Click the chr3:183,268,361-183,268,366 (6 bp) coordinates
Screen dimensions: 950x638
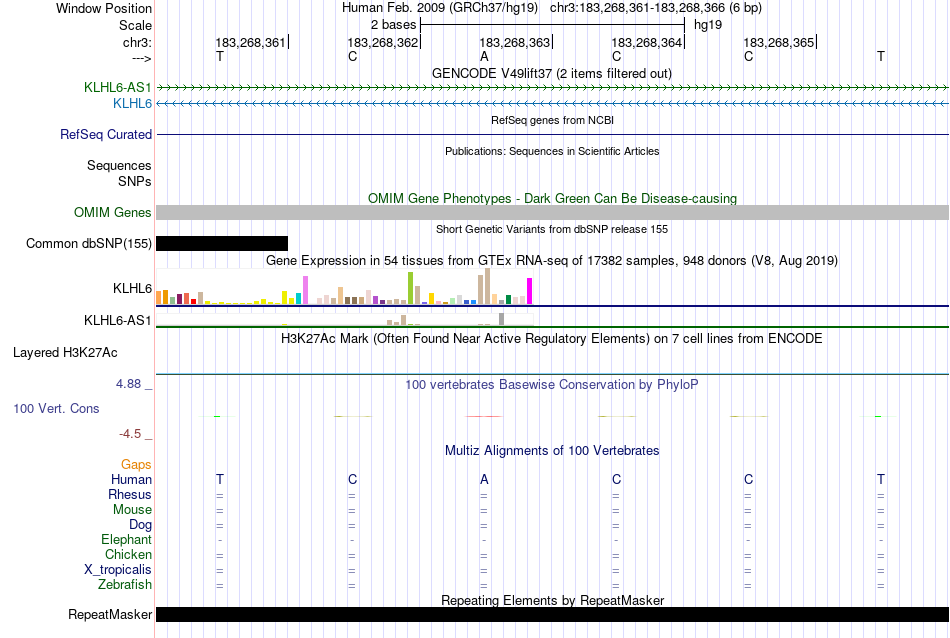tap(656, 8)
